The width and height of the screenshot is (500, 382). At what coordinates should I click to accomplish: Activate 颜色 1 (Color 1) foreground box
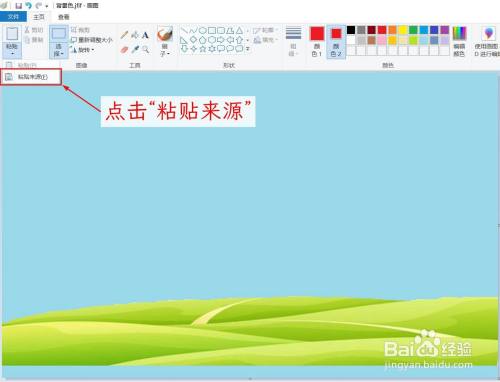[317, 42]
